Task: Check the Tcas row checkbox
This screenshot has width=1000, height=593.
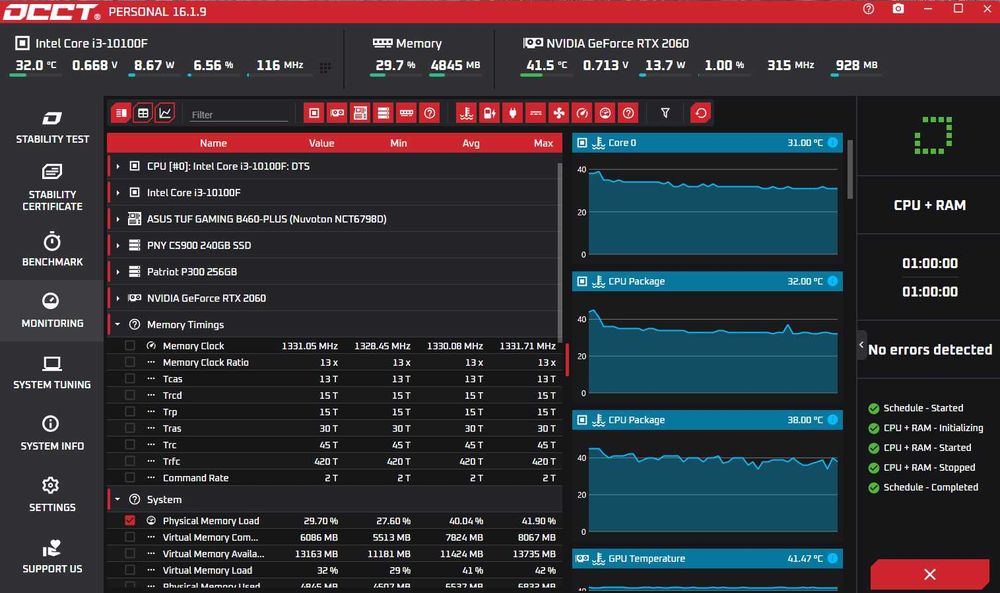Action: click(130, 379)
